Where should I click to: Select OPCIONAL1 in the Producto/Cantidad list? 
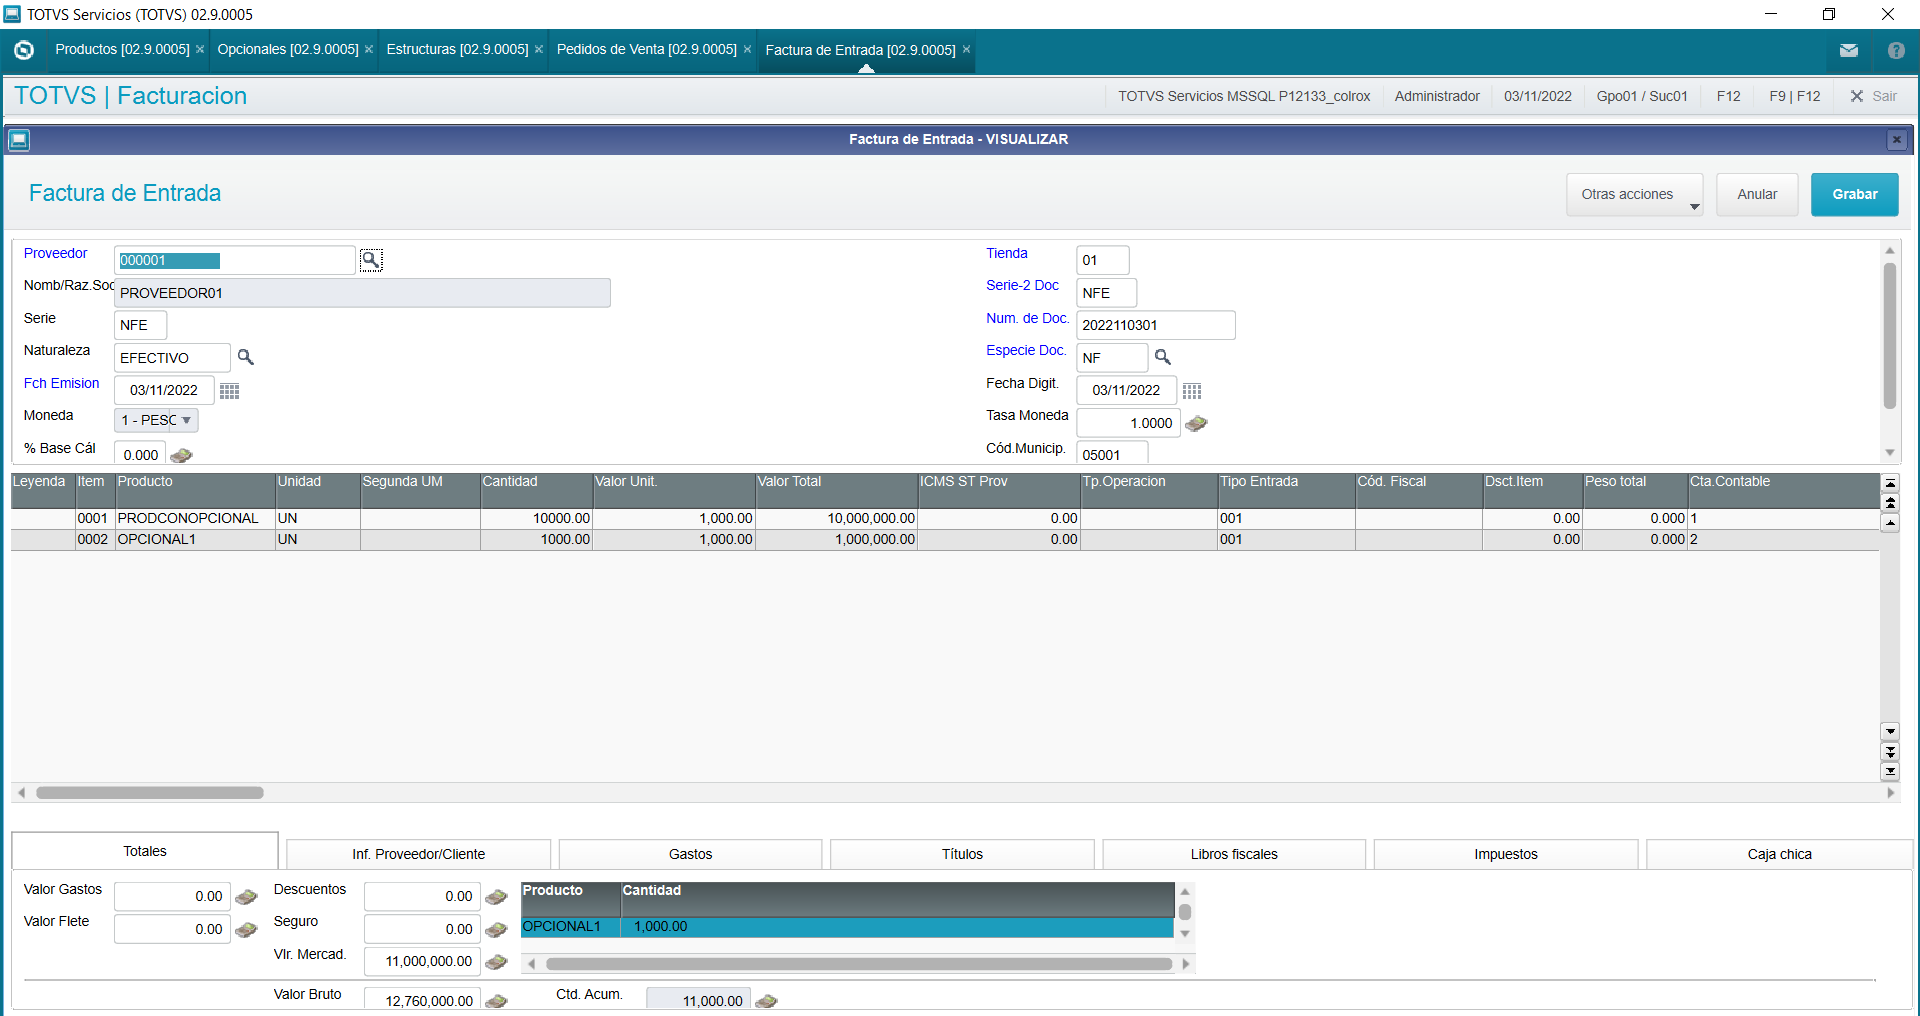pos(847,927)
